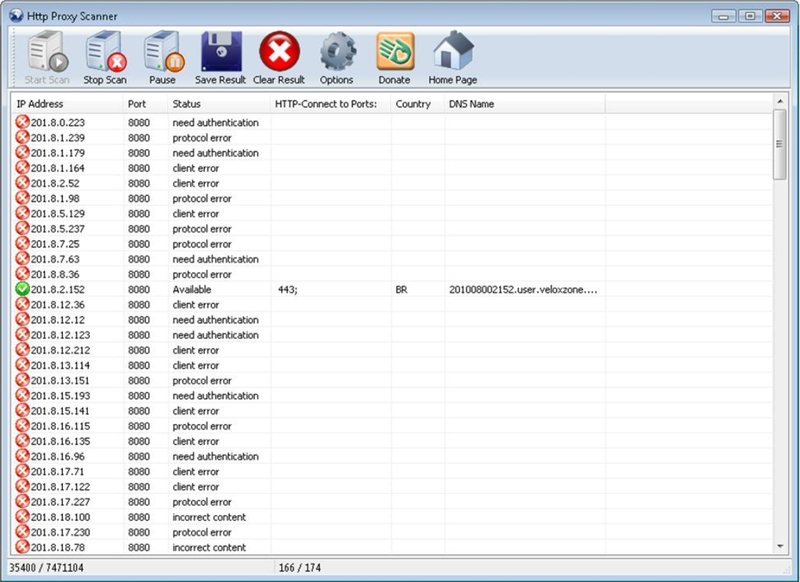Screen dimensions: 800x582
Task: Select the row with IP 201.8.8.36
Action: [392, 274]
